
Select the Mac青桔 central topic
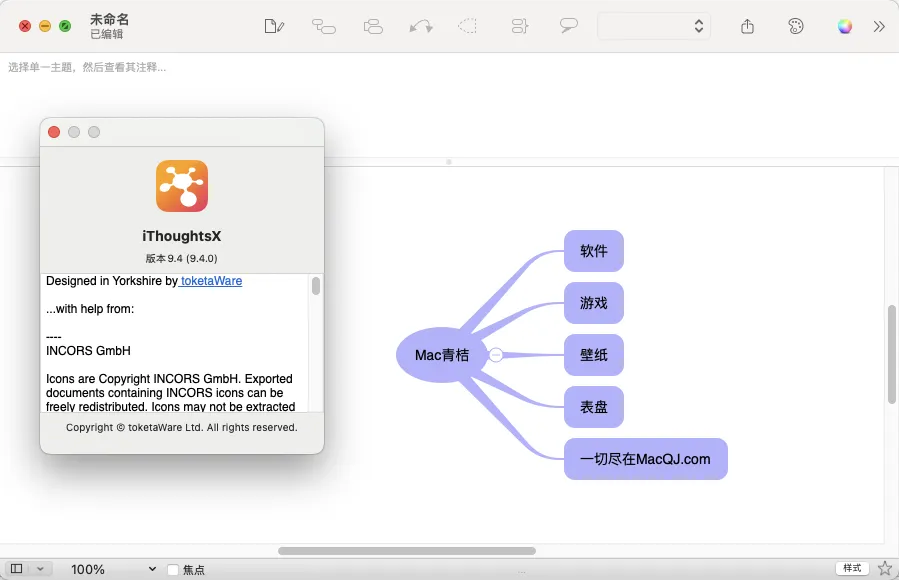click(442, 355)
